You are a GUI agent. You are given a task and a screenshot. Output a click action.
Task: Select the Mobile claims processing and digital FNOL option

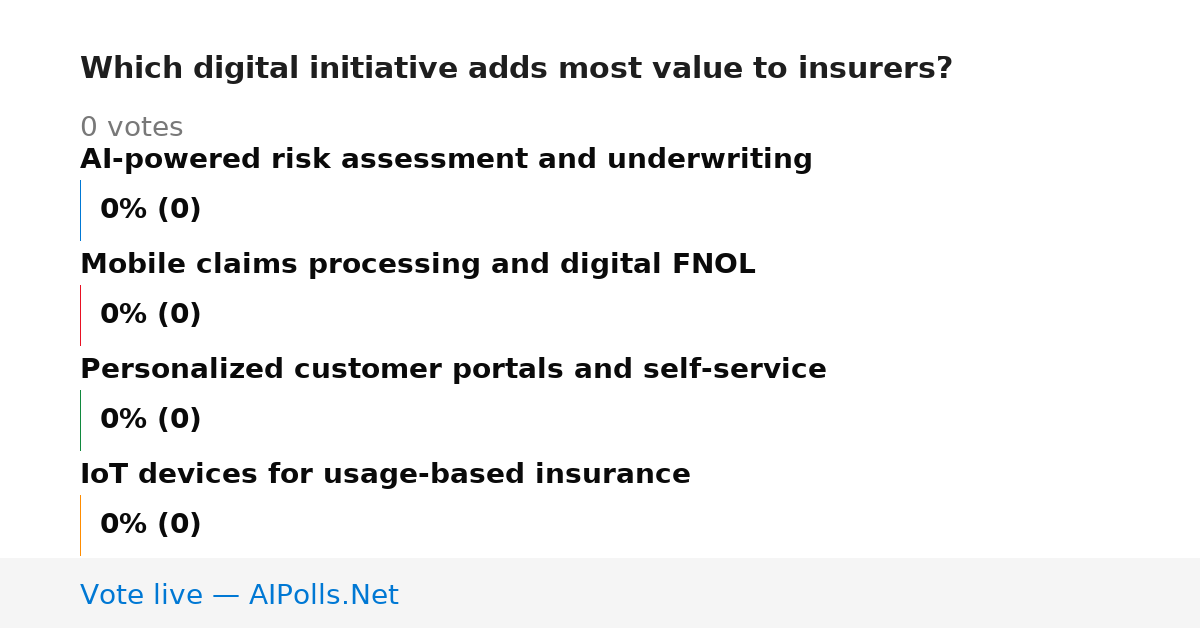pos(418,265)
